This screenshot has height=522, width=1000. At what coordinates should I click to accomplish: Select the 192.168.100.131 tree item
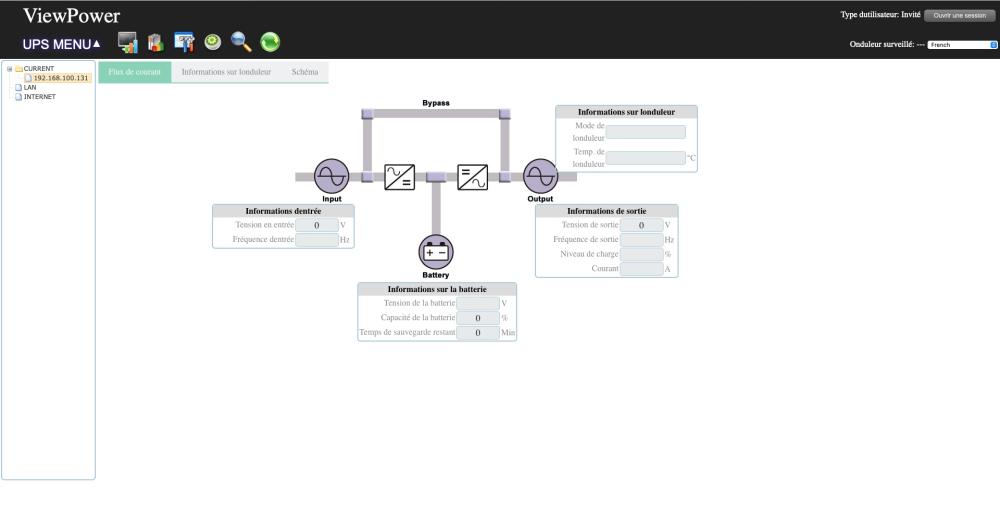tap(61, 78)
